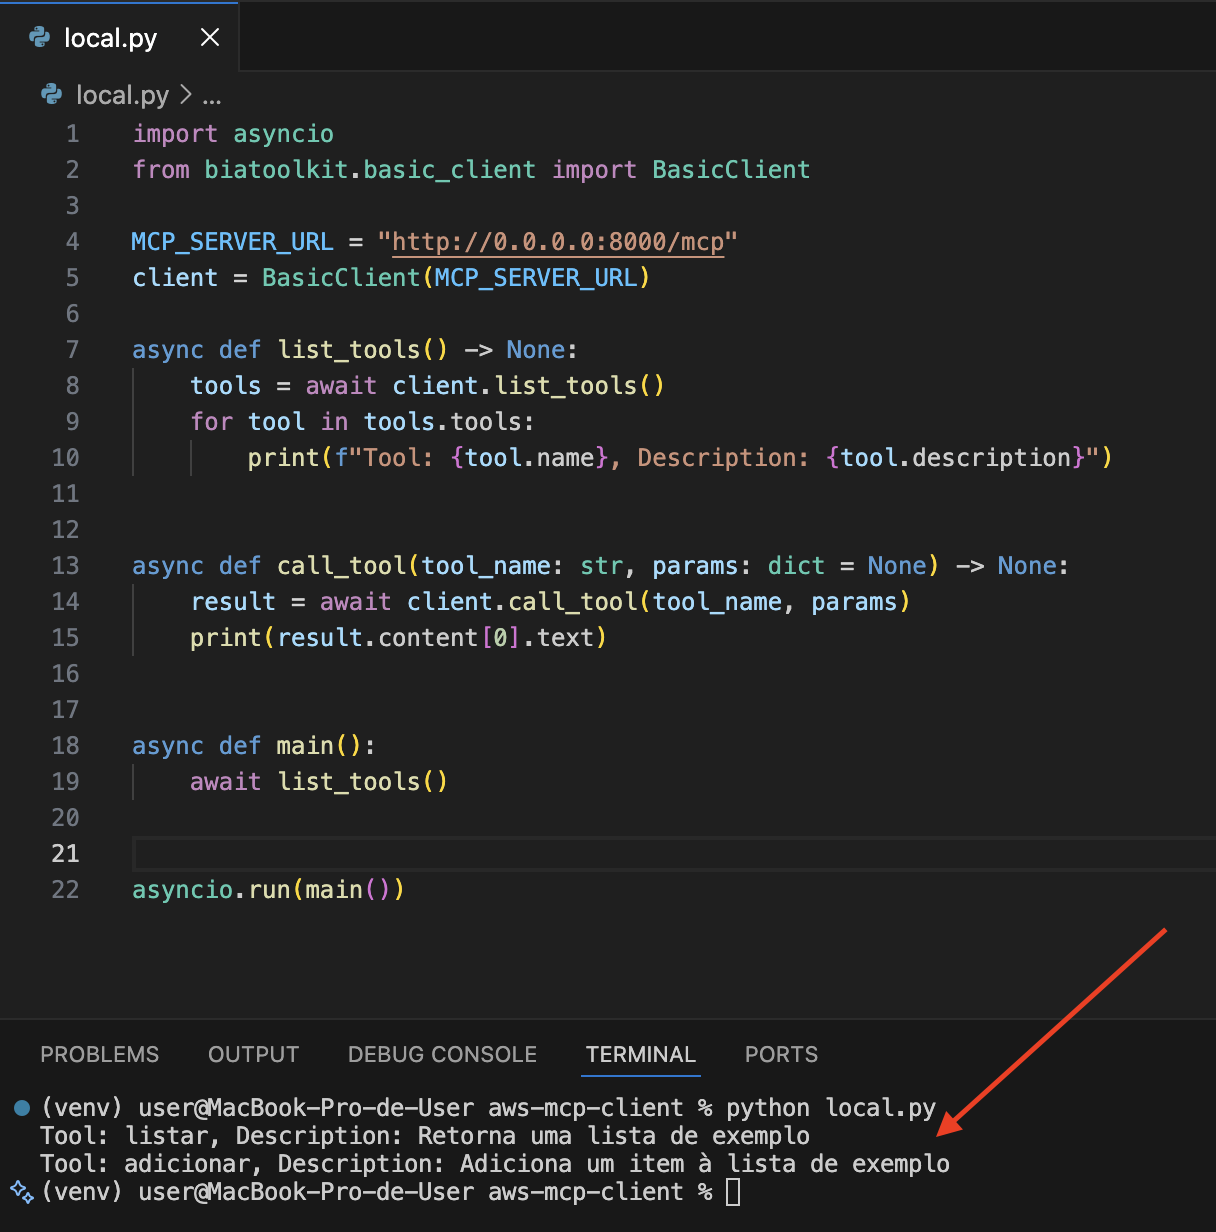The width and height of the screenshot is (1216, 1232).
Task: Click line number 13 in the gutter
Action: tap(65, 566)
